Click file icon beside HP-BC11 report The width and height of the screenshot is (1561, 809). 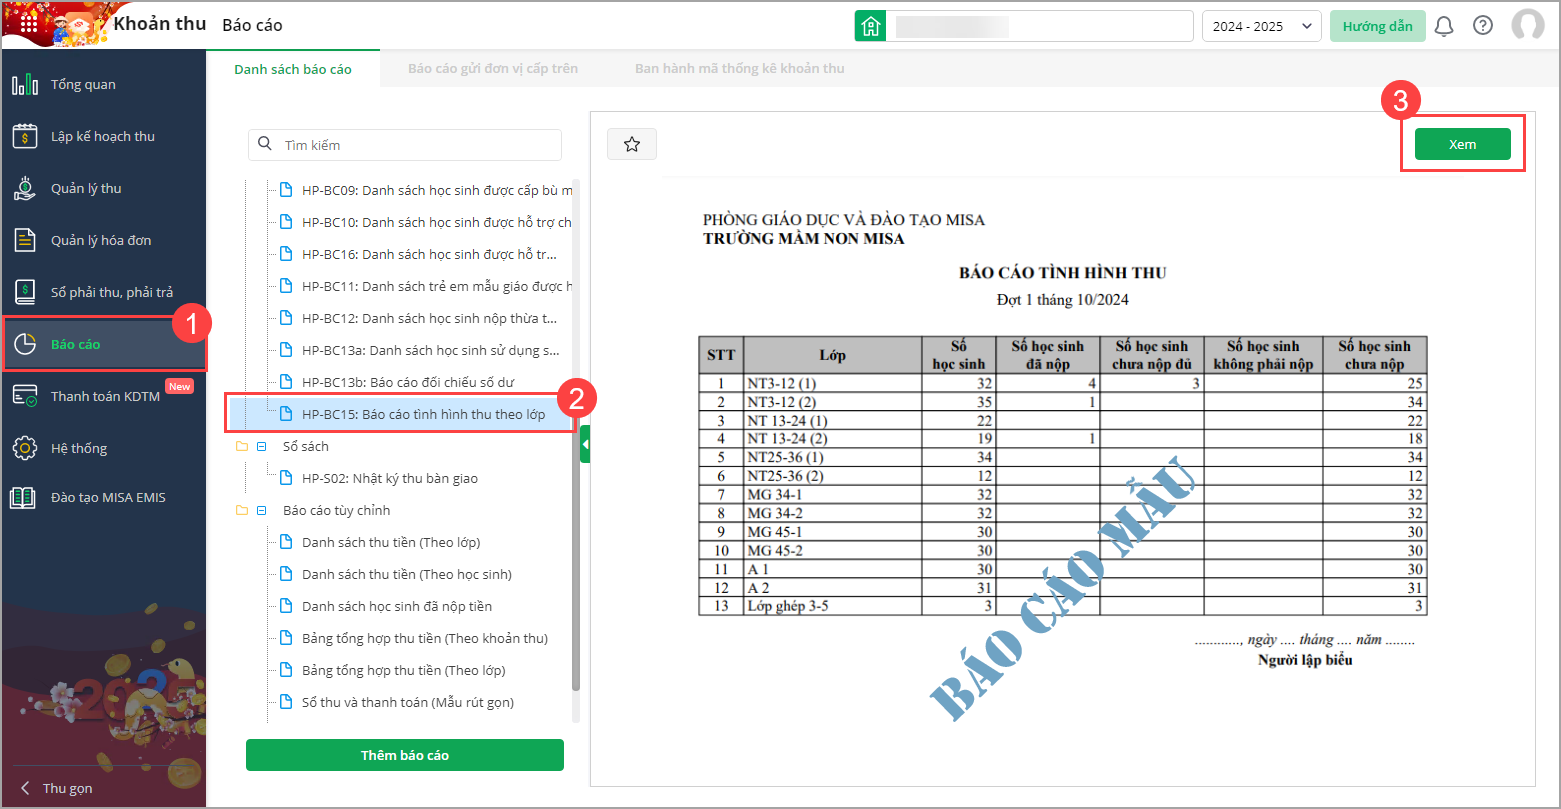point(286,286)
